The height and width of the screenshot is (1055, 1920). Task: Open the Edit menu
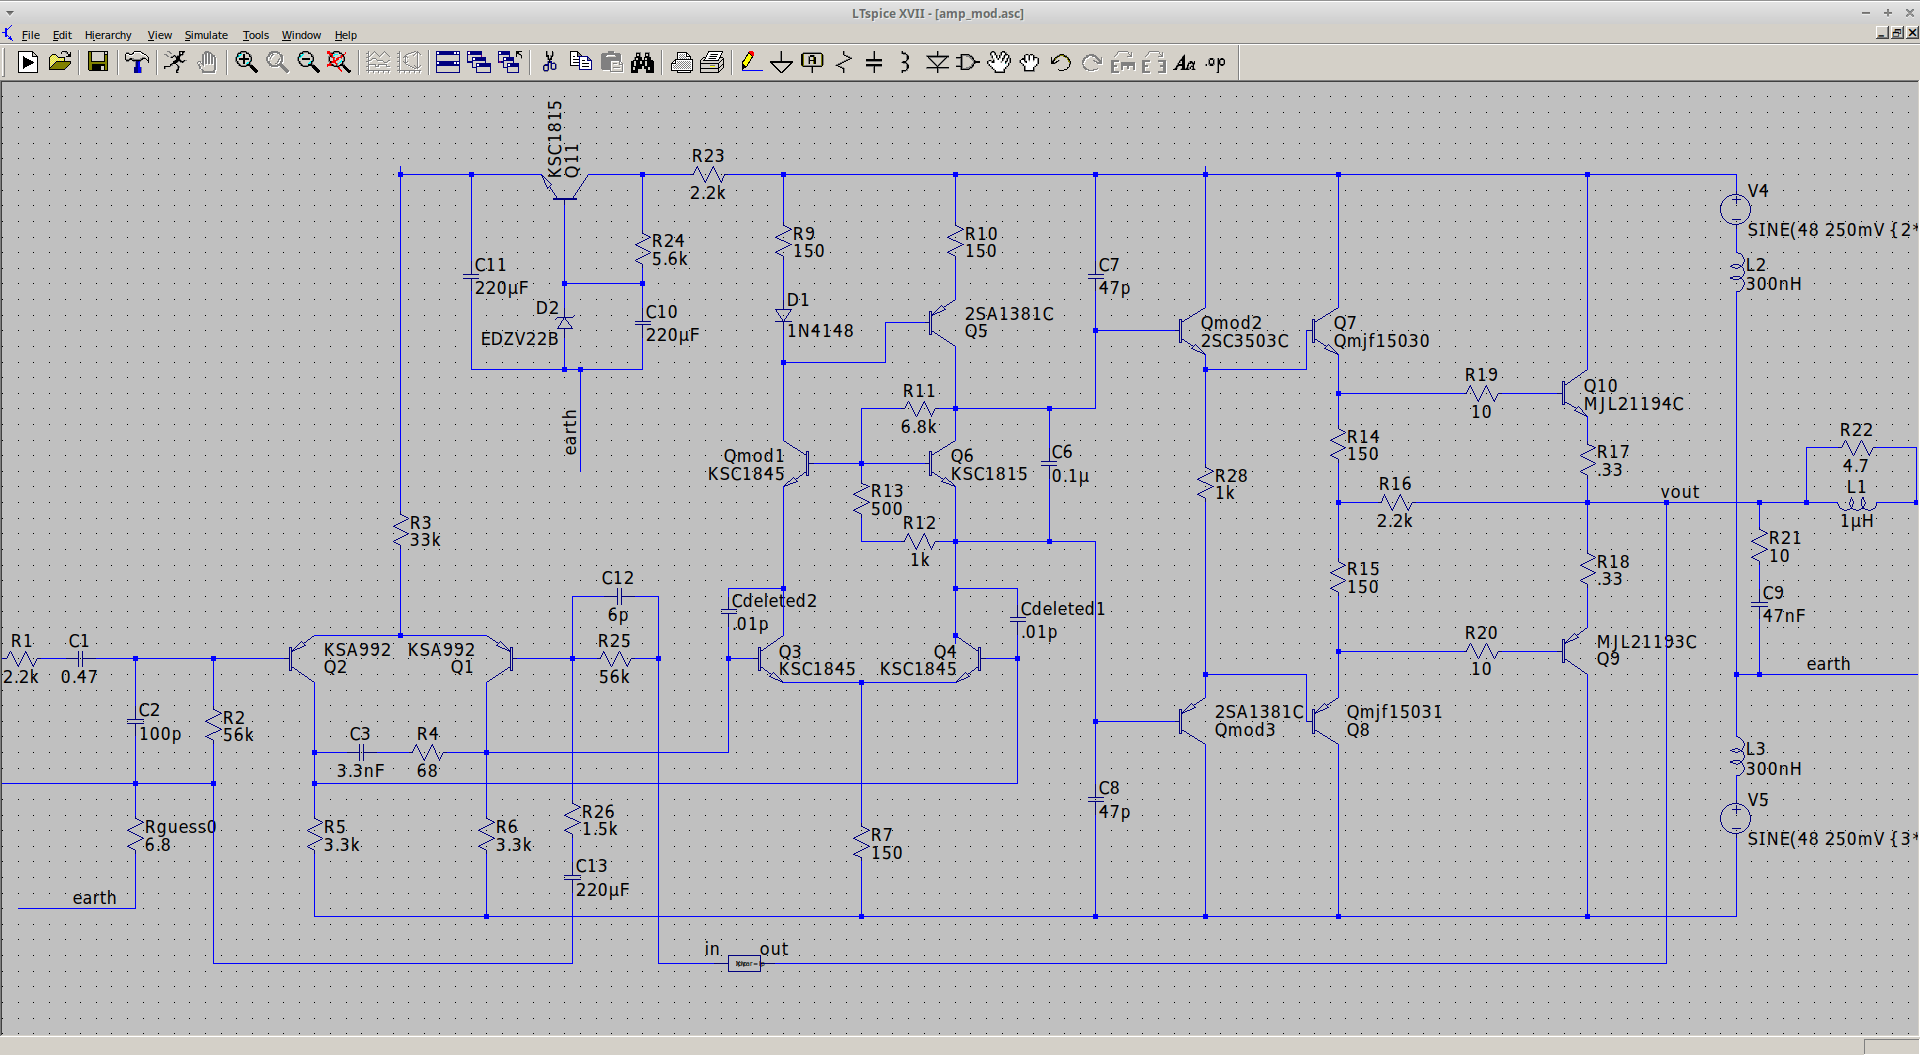tap(62, 35)
